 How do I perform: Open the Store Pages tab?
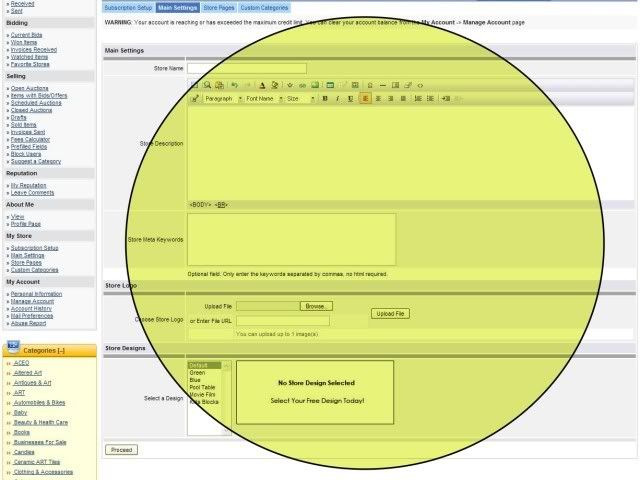pos(219,8)
